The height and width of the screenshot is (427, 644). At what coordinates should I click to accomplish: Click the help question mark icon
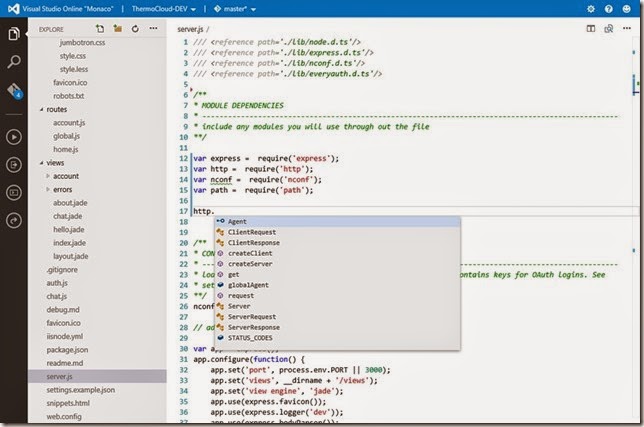[x=610, y=8]
